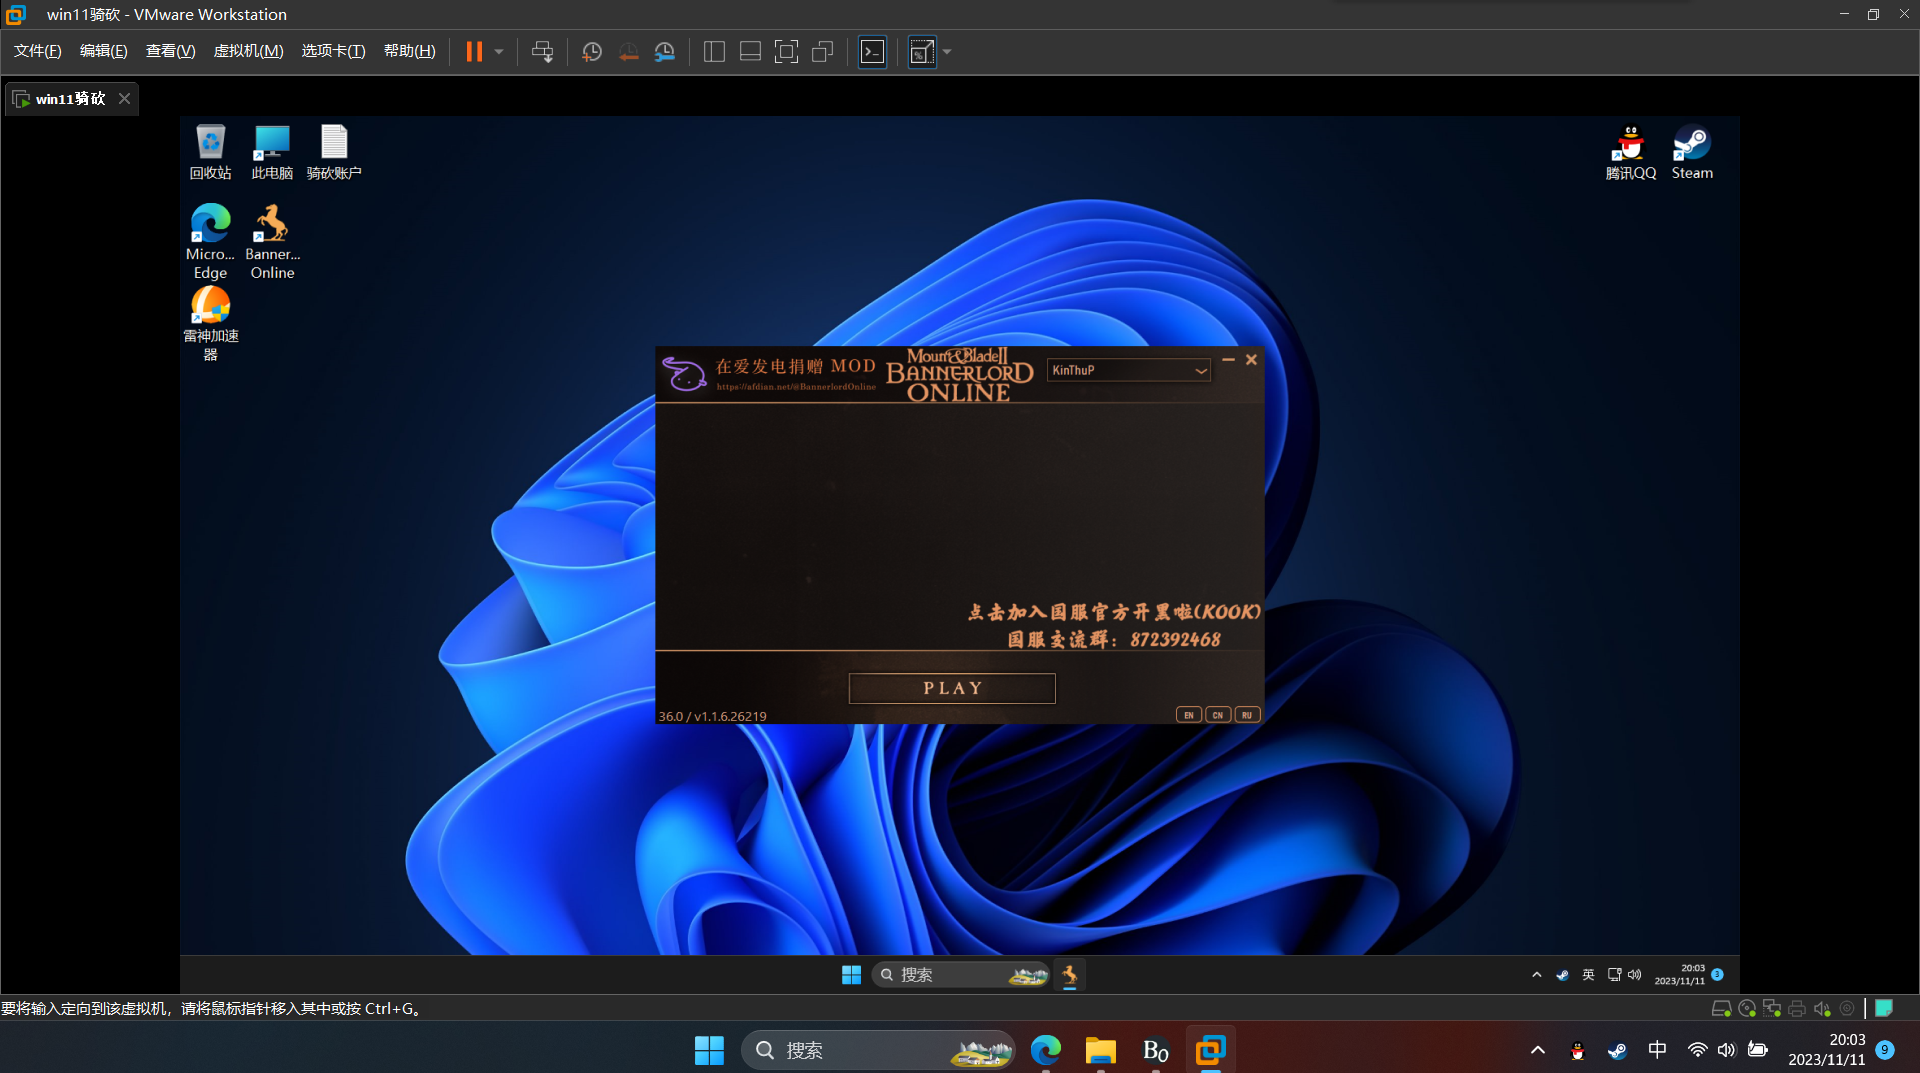This screenshot has width=1920, height=1073.
Task: Open the stretch display options arrow
Action: coord(947,52)
